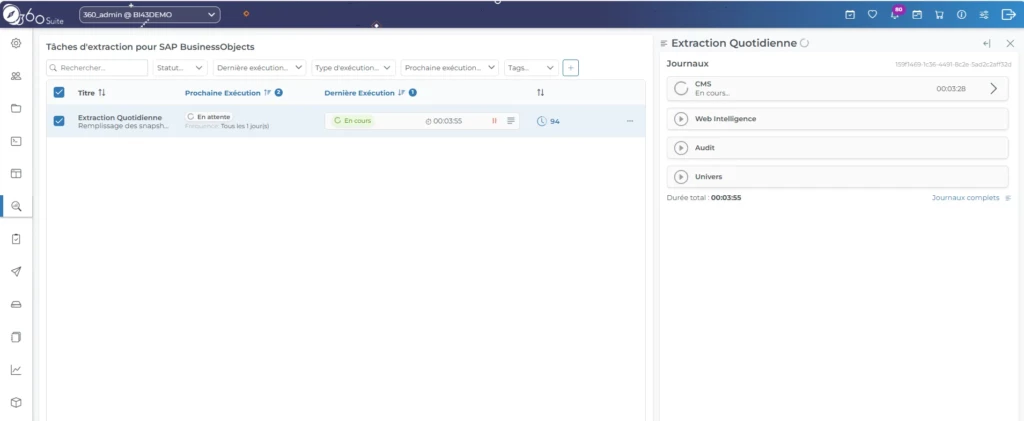Start the Web Intelligence extraction play icon
This screenshot has height=421, width=1024.
[681, 119]
